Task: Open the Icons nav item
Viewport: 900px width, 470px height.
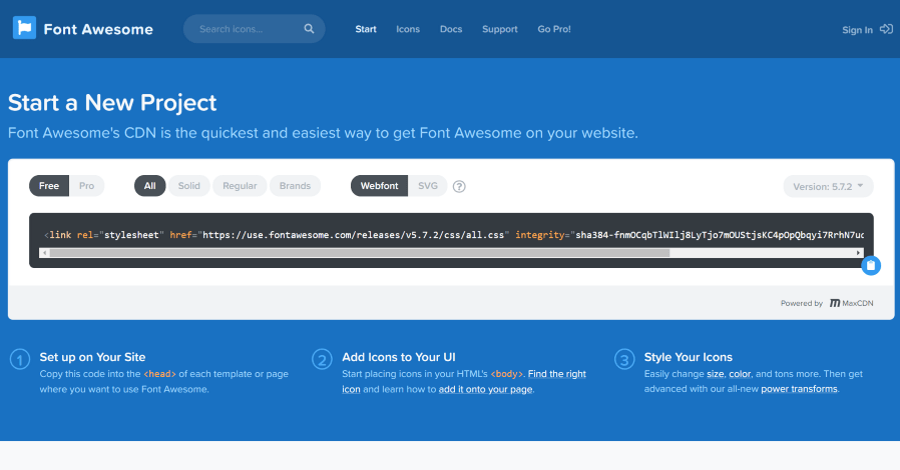Action: pos(408,29)
